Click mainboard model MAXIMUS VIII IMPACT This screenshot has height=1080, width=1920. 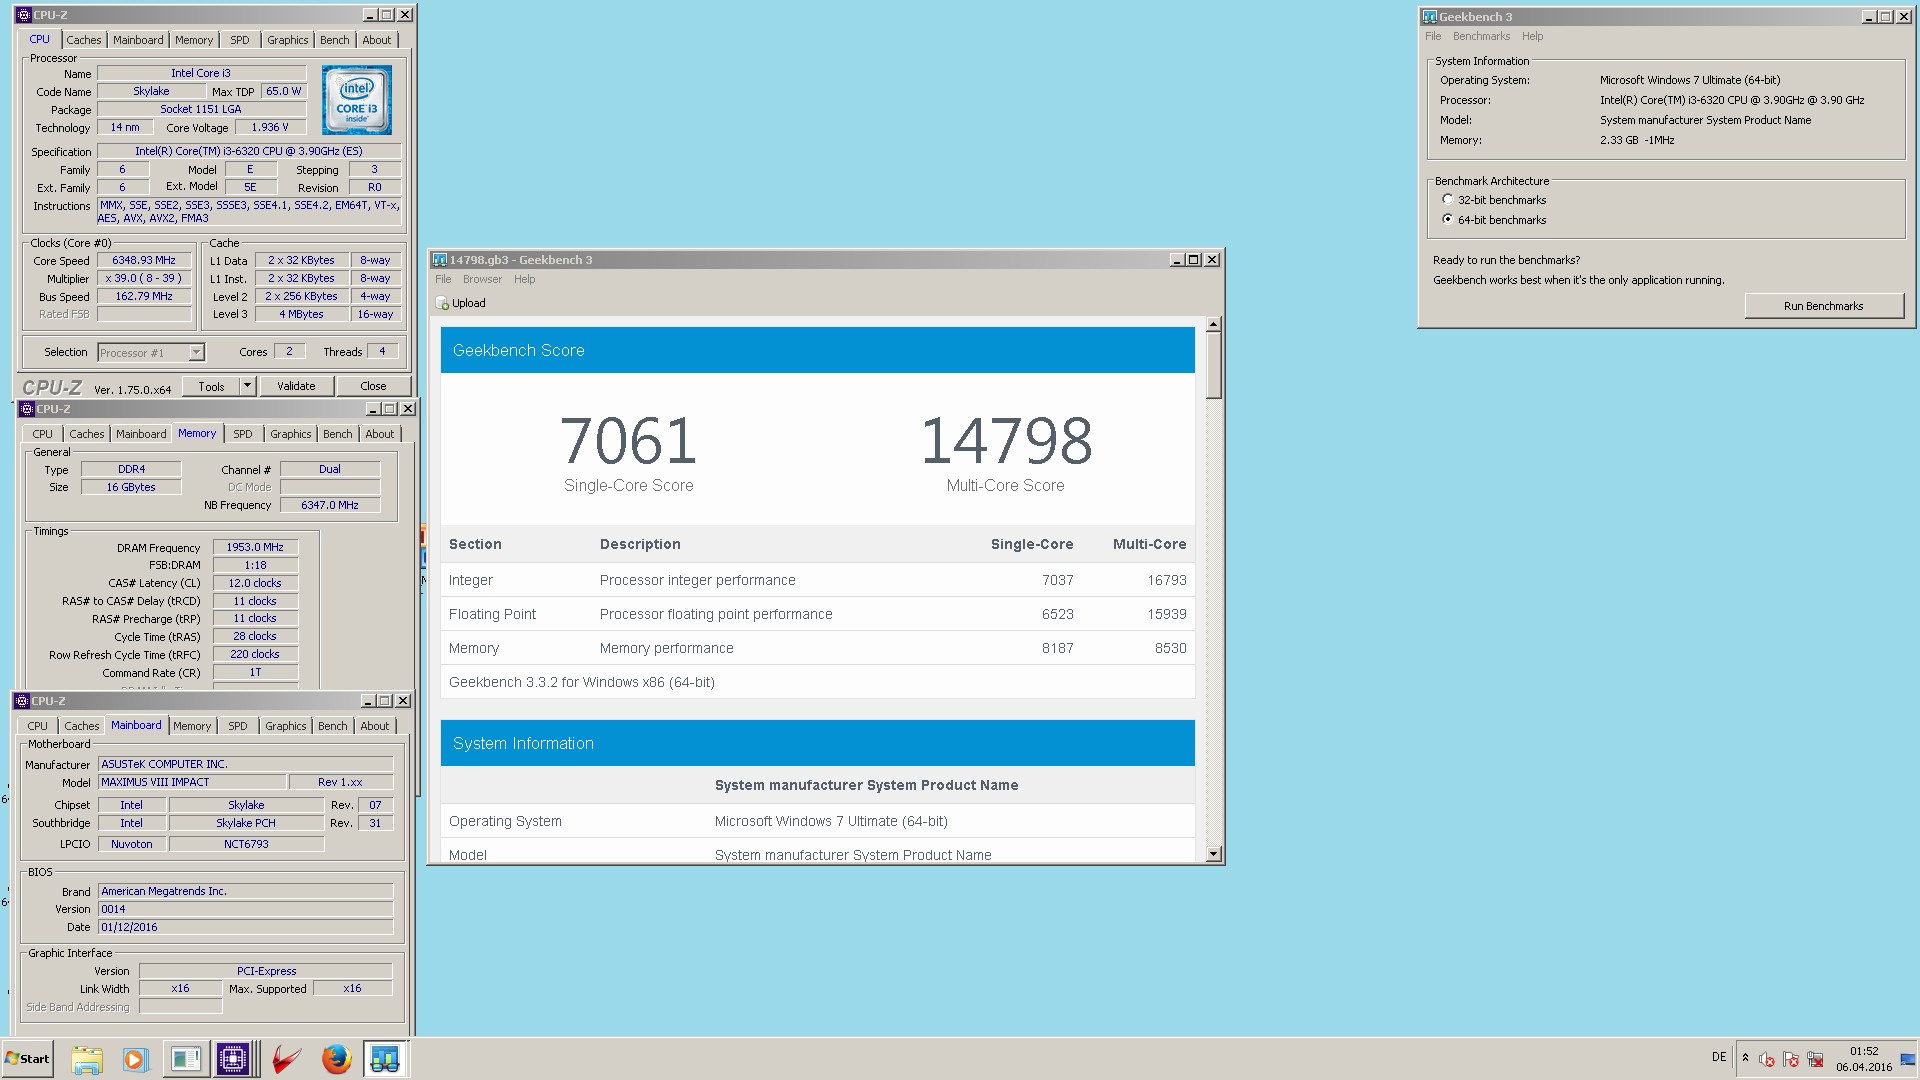[x=192, y=782]
